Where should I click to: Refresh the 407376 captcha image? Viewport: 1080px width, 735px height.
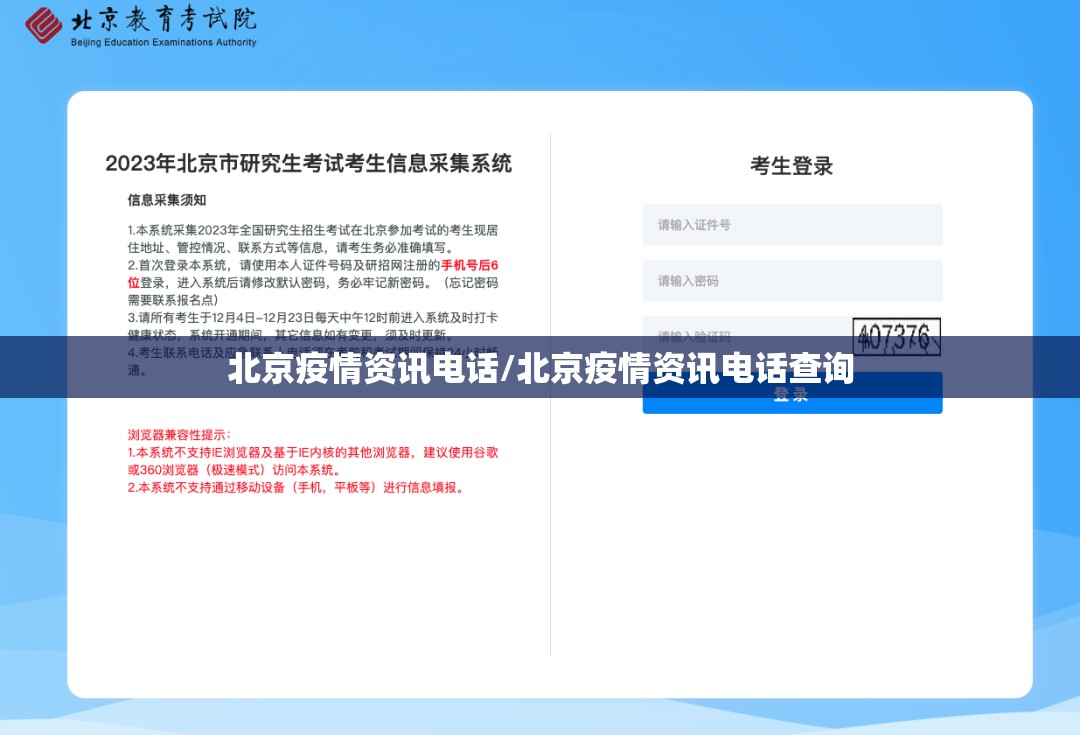coord(896,336)
